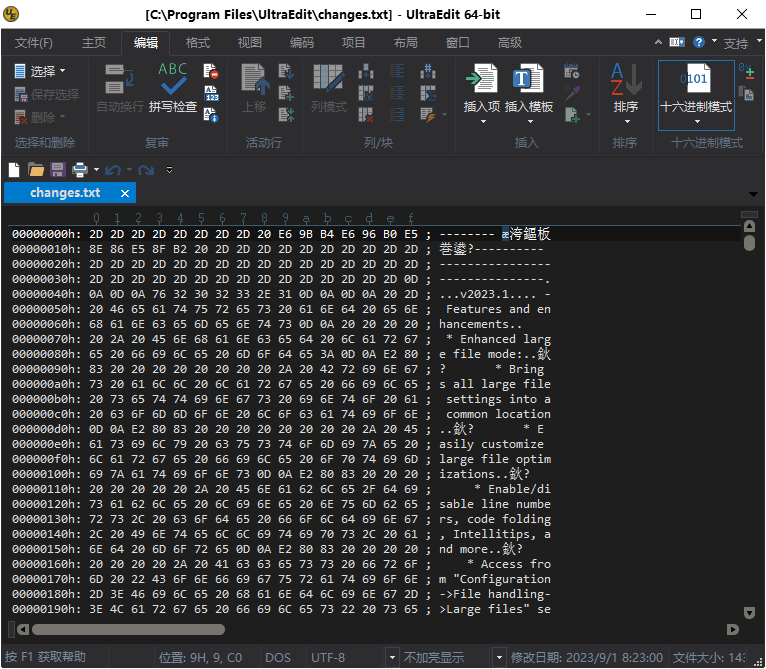This screenshot has width=766, height=669.
Task: Click the document with red minus icon
Action: pyautogui.click(x=211, y=71)
